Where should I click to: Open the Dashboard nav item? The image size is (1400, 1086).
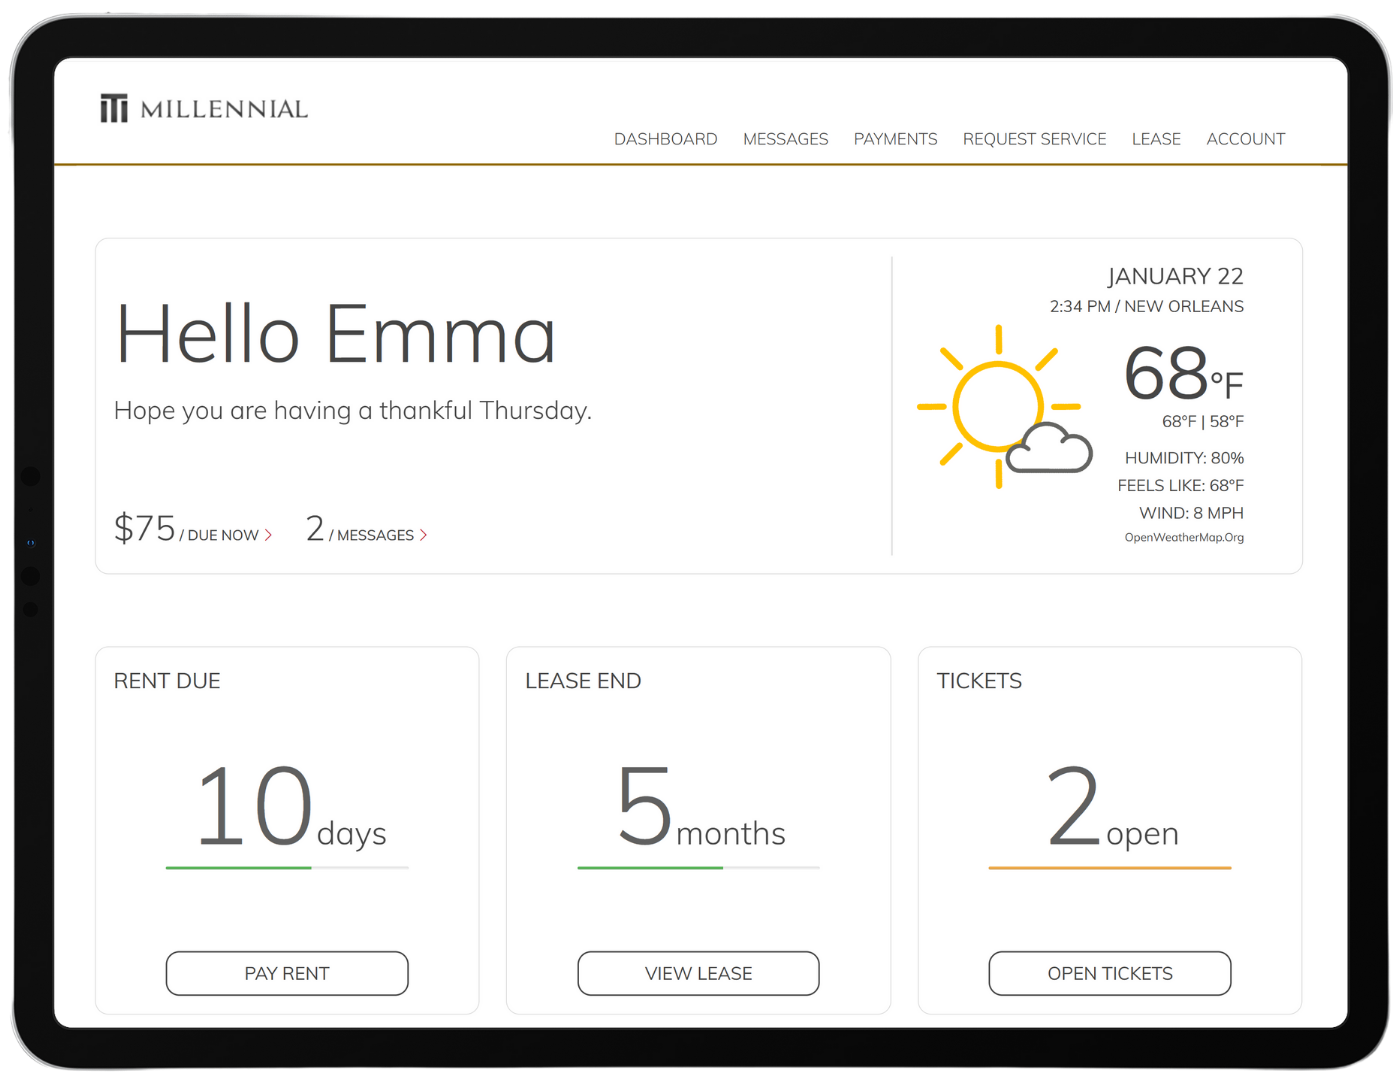[x=665, y=138]
